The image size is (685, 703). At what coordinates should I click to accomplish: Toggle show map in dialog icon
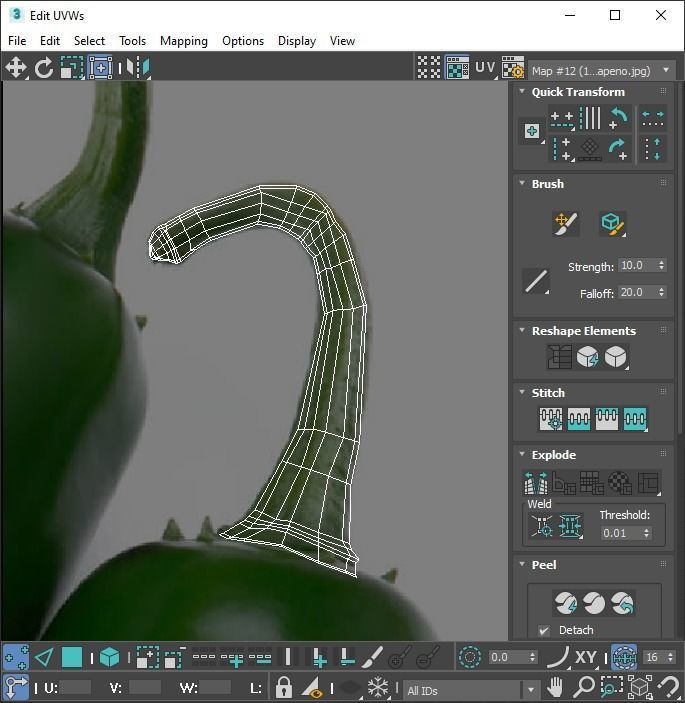point(457,68)
